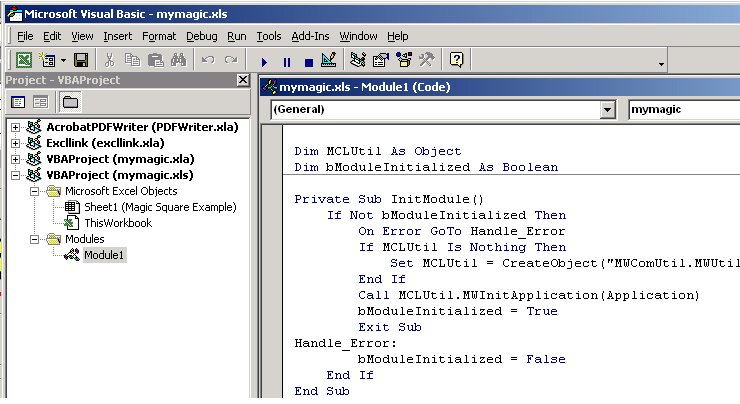Toggle Folders view icon in Project panel
This screenshot has width=740, height=404.
[70, 102]
